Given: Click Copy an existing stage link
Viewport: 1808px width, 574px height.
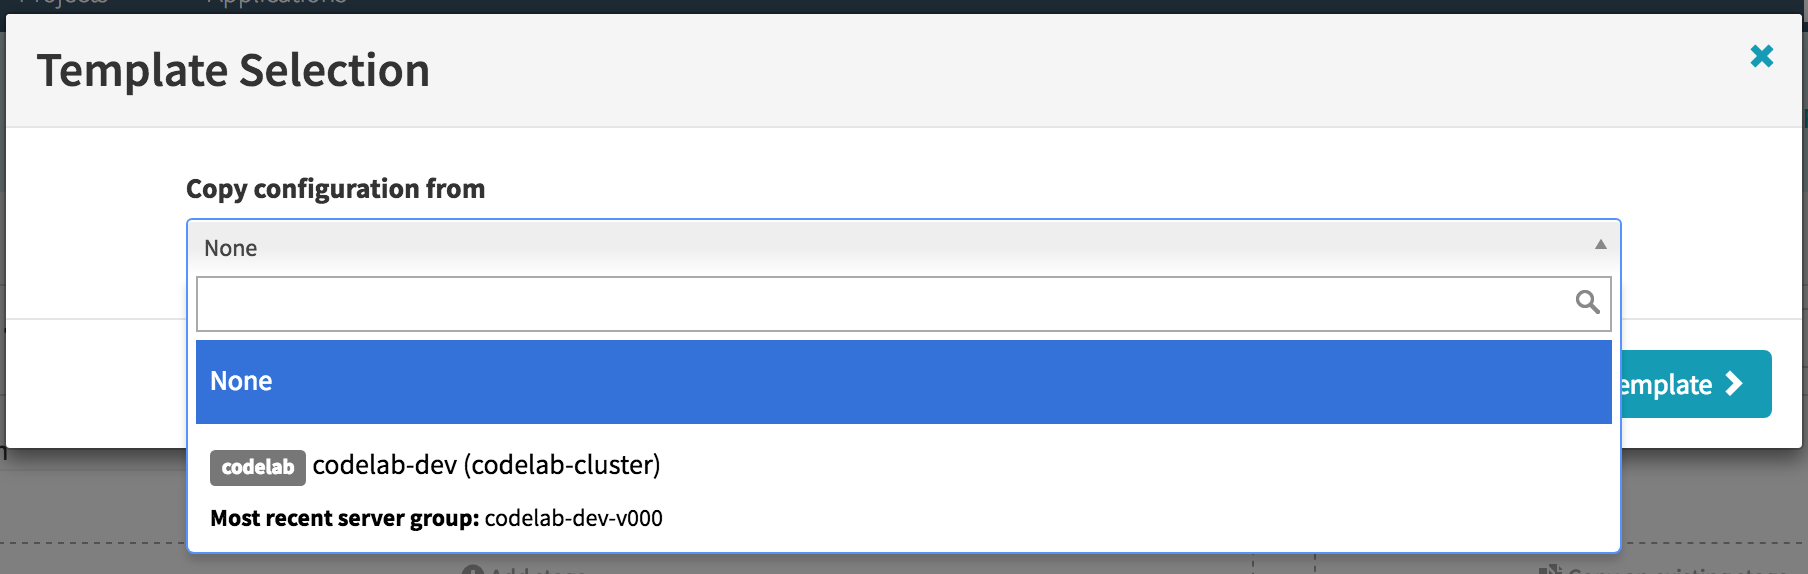Looking at the screenshot, I should point(1677,570).
